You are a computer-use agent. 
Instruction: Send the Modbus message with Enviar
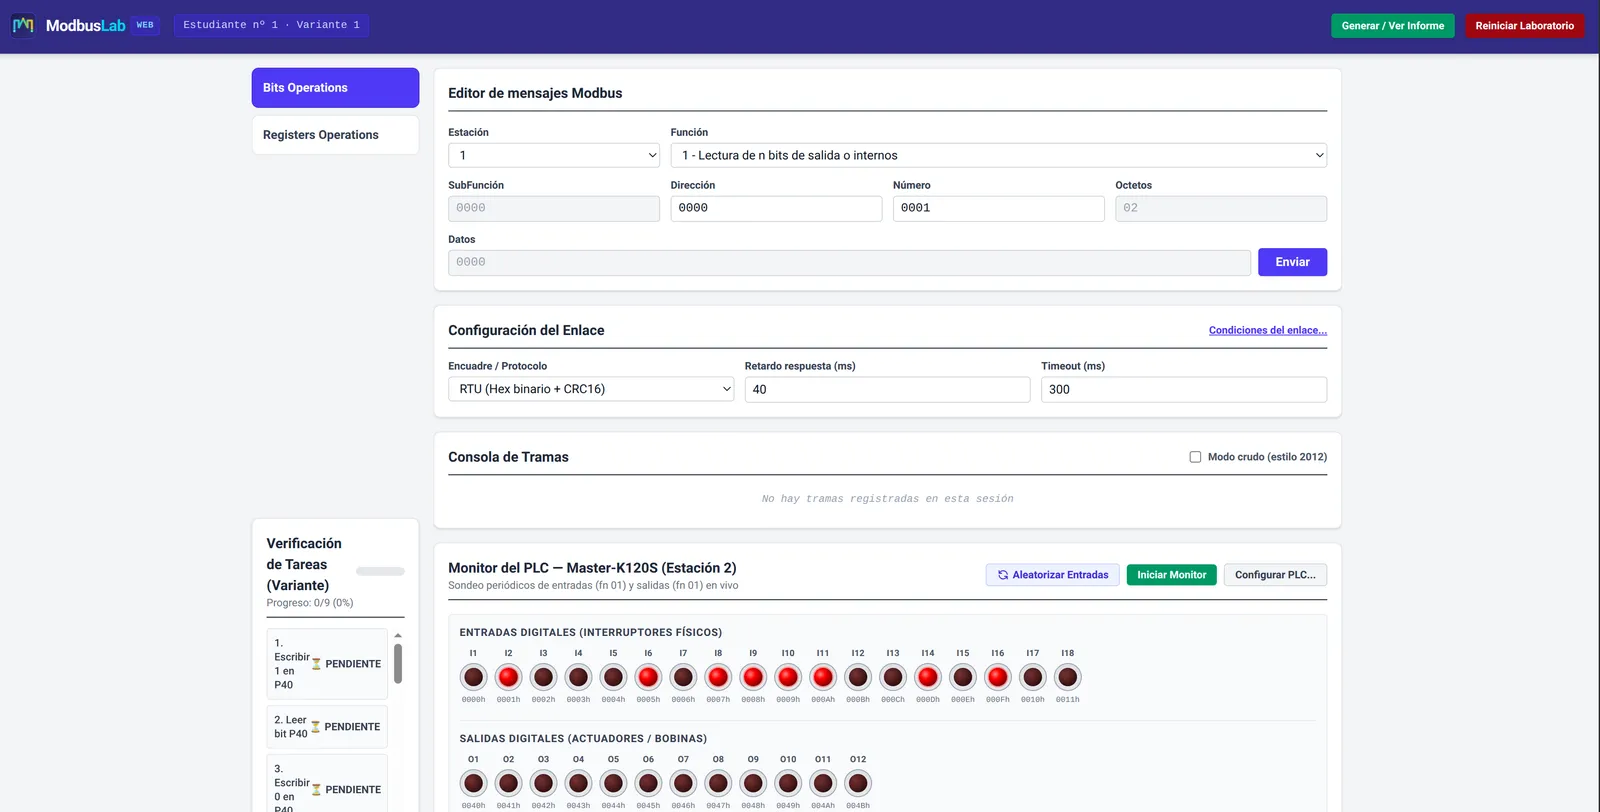[x=1292, y=262]
